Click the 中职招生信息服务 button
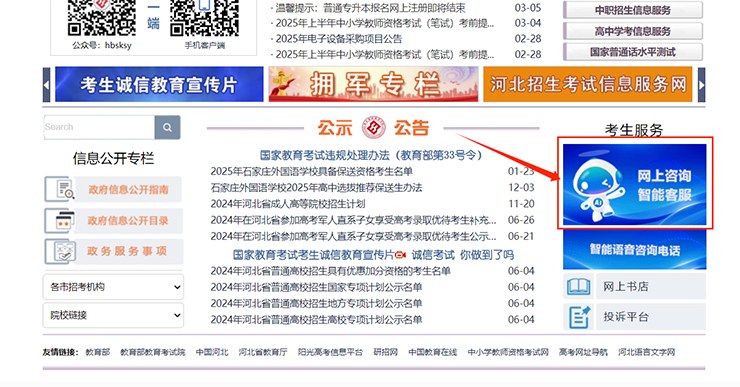This screenshot has width=740, height=387. pos(633,10)
